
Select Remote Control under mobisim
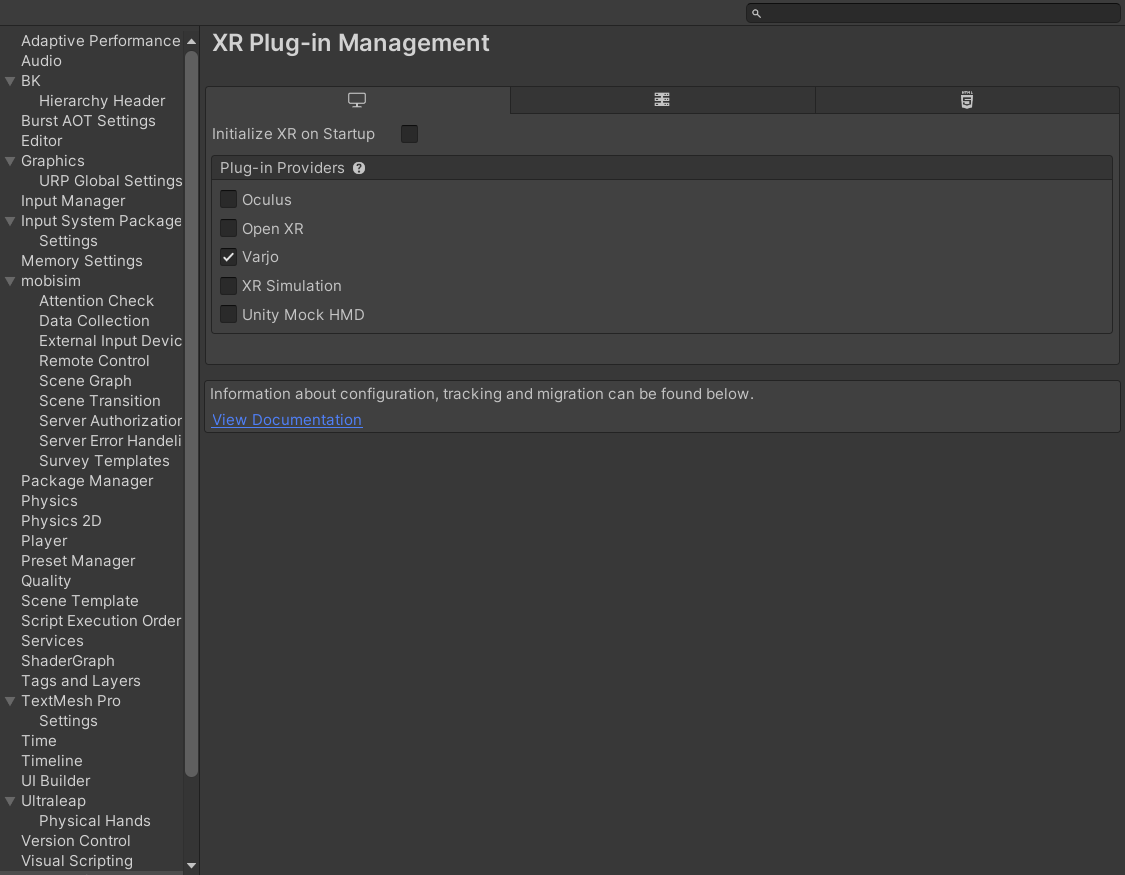tap(94, 361)
